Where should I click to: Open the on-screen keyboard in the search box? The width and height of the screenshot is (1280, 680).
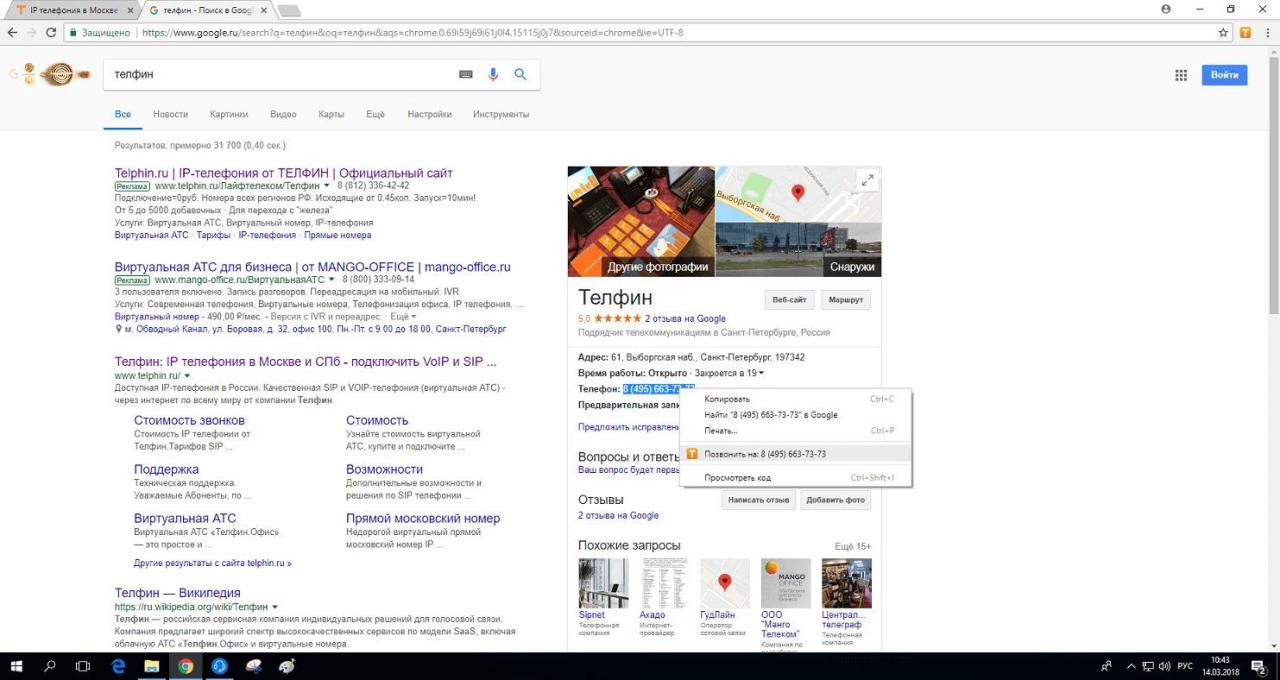coord(465,74)
